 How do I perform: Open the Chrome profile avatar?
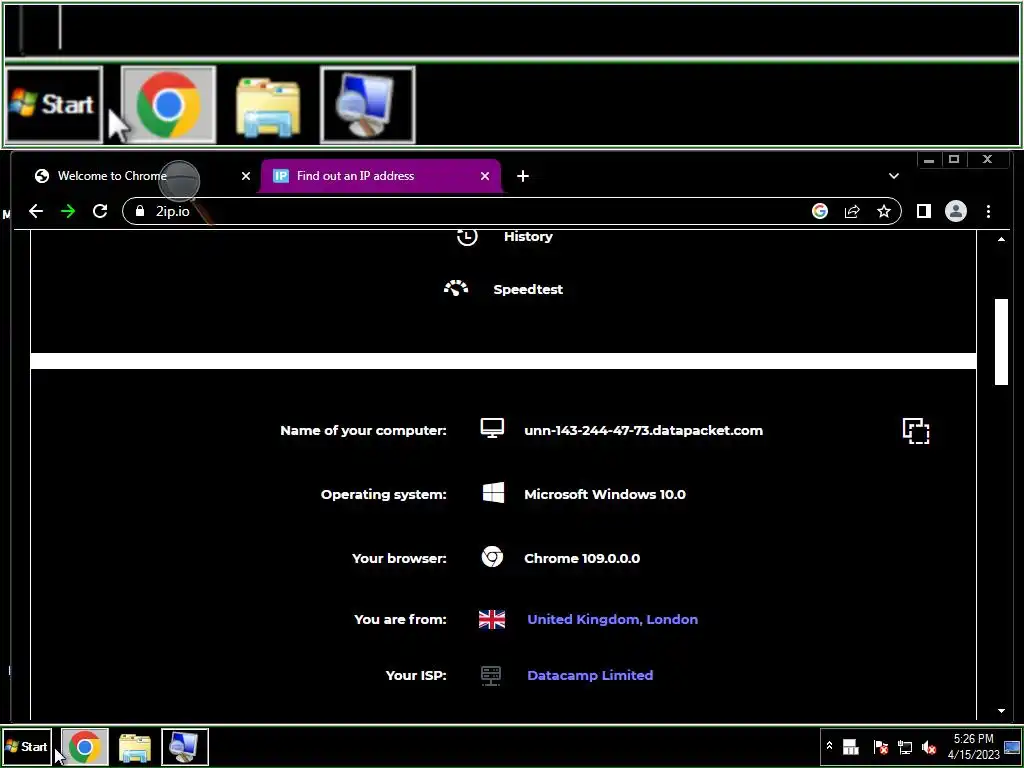click(x=955, y=211)
